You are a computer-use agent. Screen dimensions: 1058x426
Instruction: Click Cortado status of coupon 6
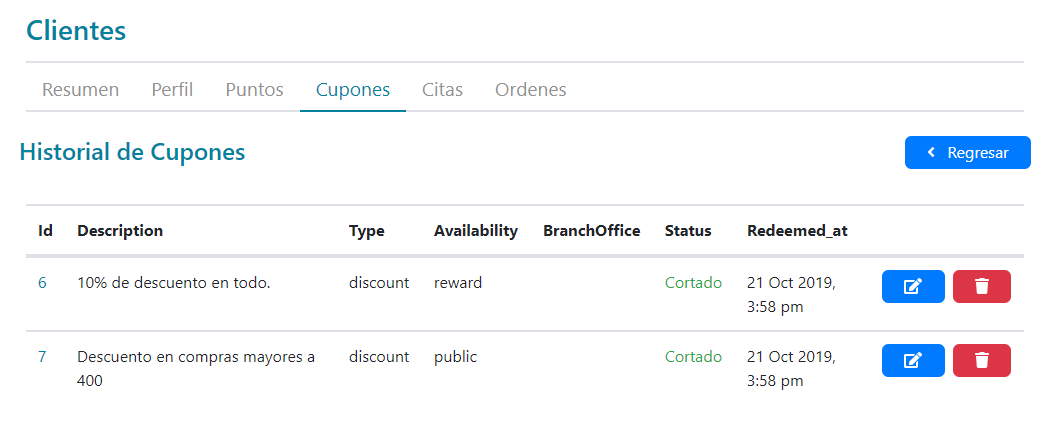click(x=693, y=283)
